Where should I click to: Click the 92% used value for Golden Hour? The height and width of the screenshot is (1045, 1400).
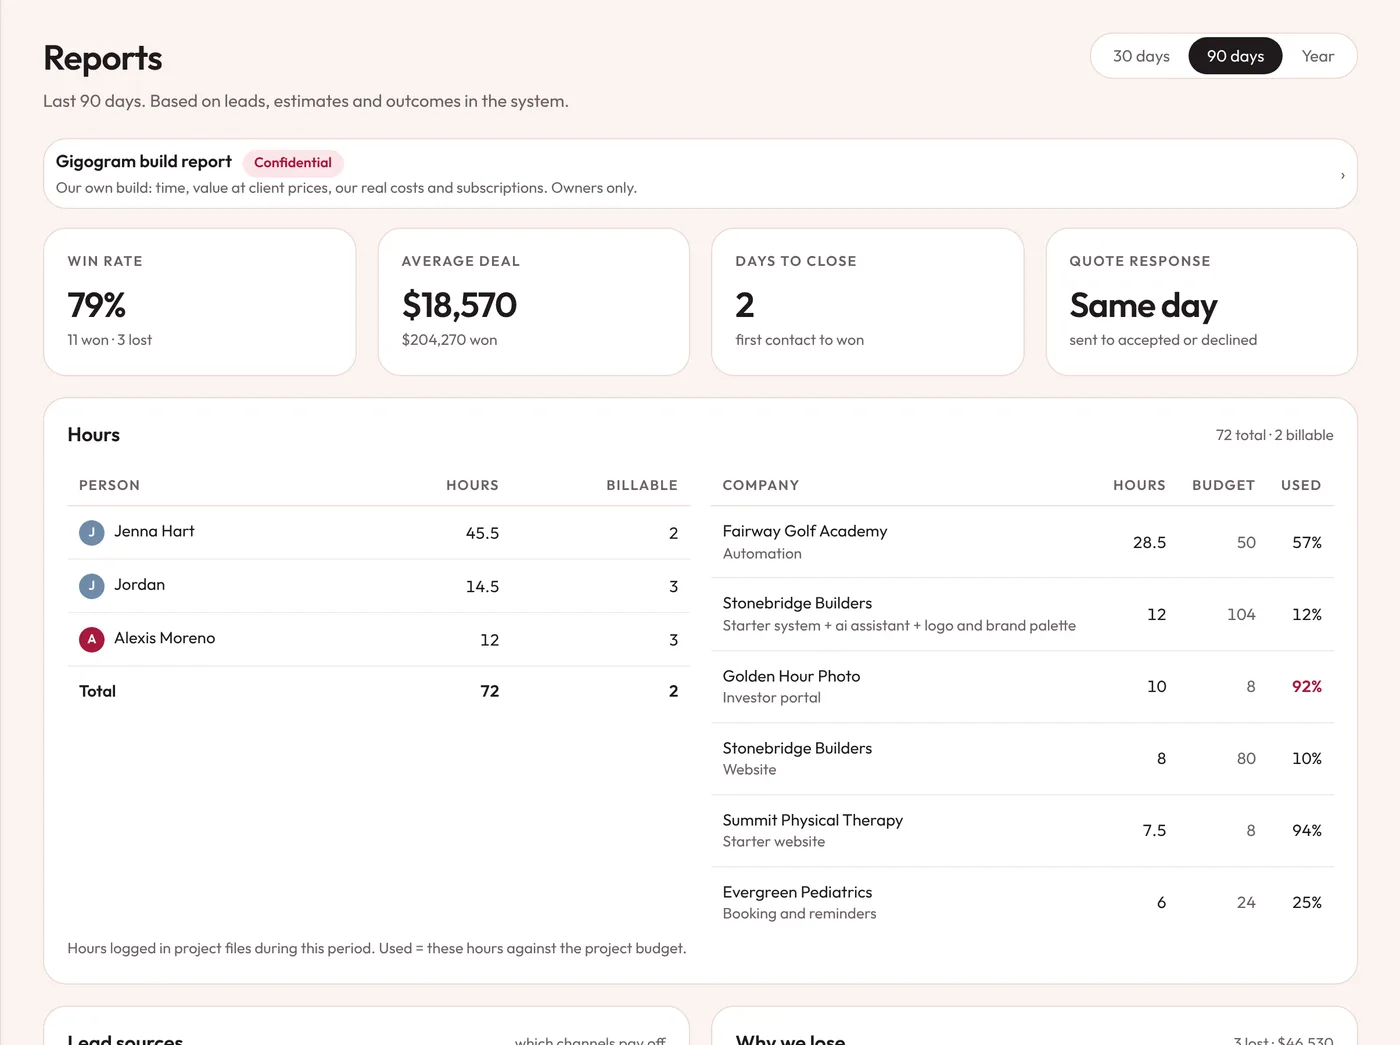[x=1306, y=686]
